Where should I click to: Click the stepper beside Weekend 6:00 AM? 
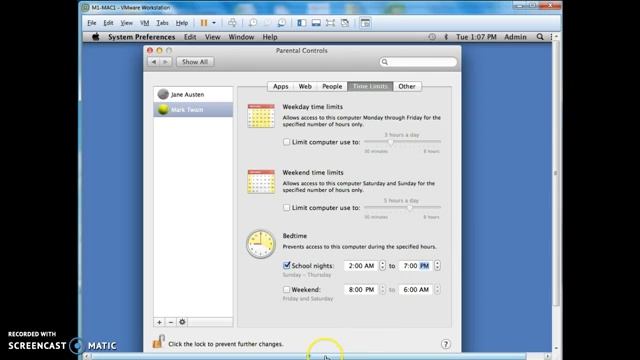[437, 289]
